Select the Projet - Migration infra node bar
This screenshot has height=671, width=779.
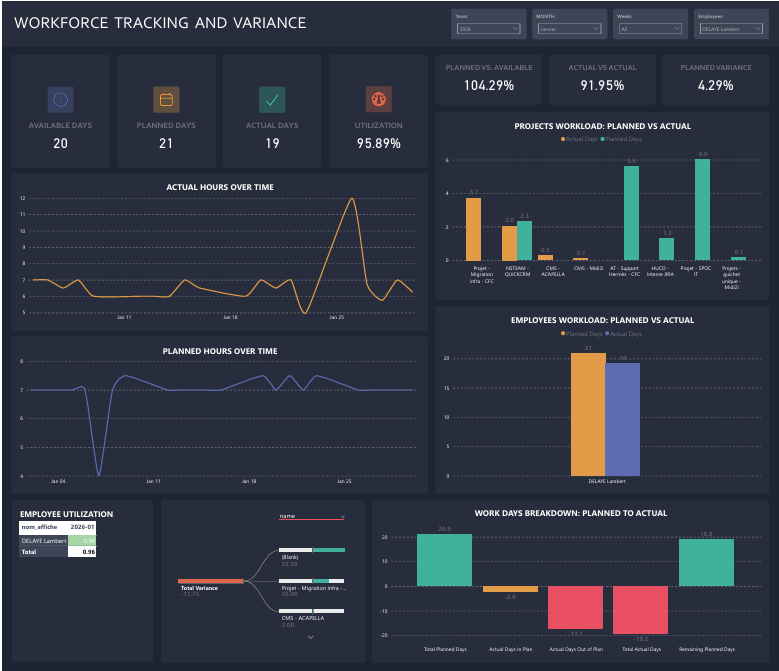pyautogui.click(x=312, y=581)
